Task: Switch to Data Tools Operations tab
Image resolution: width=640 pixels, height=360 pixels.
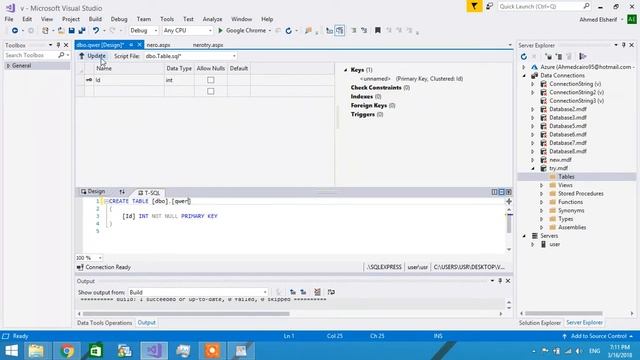Action: [104, 323]
